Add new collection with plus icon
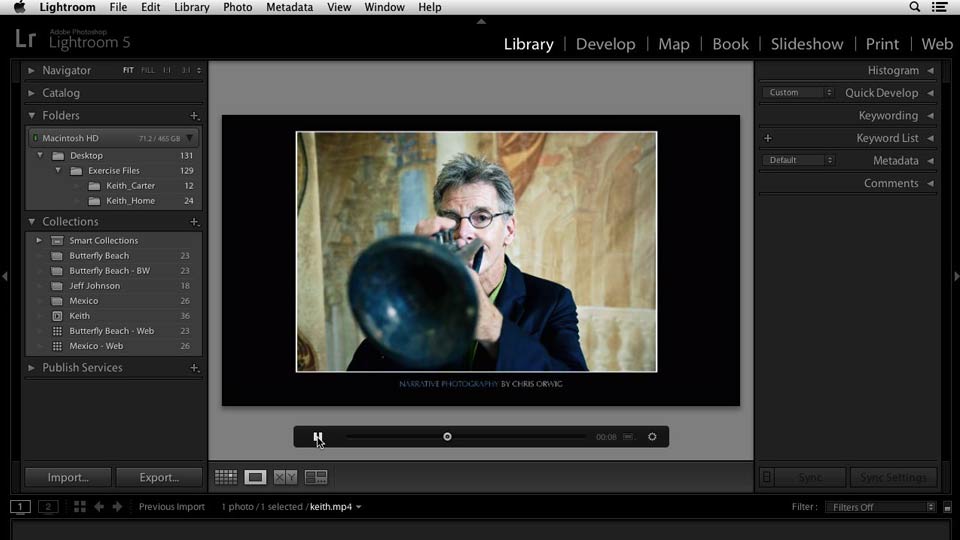Viewport: 960px width, 540px height. 194,222
